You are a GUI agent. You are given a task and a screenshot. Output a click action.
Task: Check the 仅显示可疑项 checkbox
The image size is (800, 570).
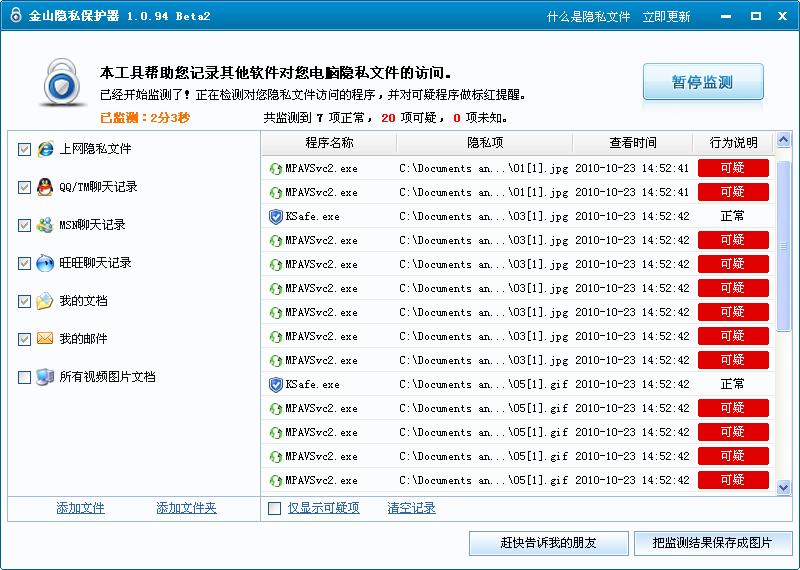pyautogui.click(x=274, y=508)
